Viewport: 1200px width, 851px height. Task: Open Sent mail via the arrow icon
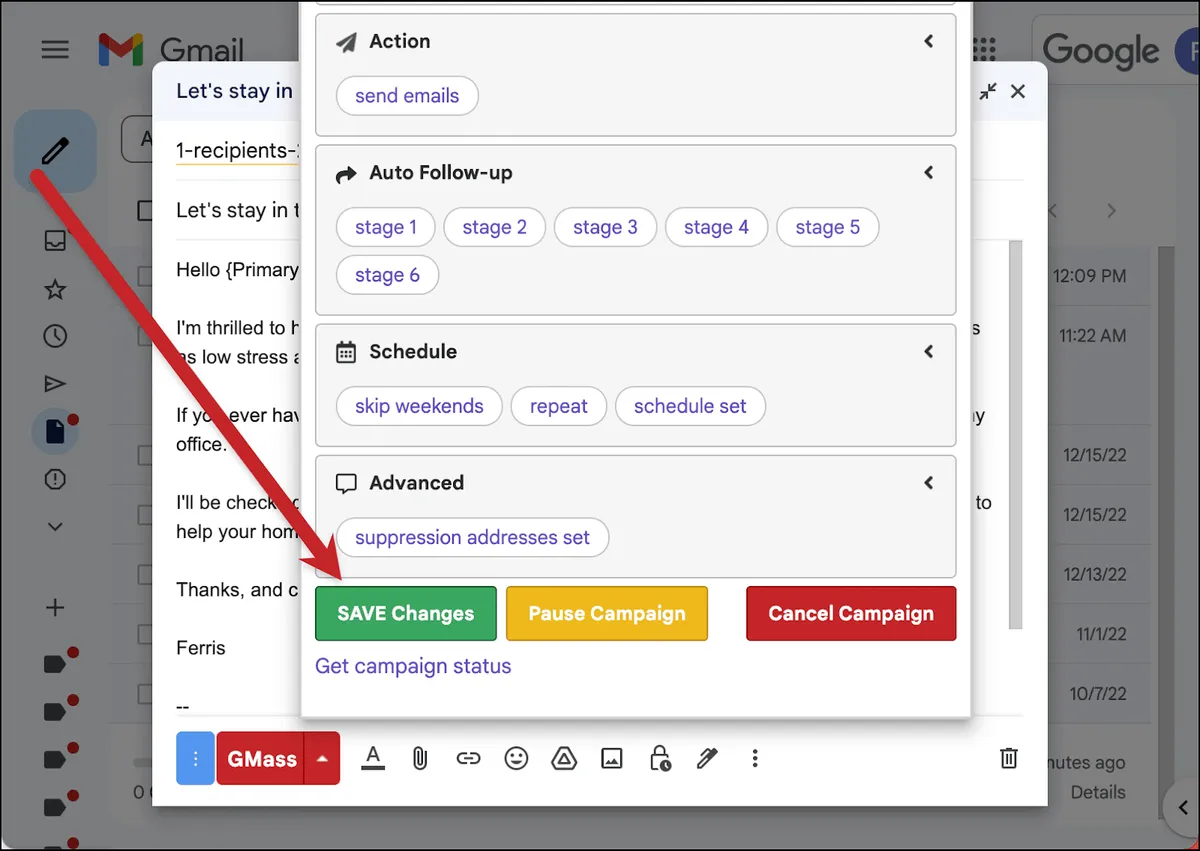[55, 384]
